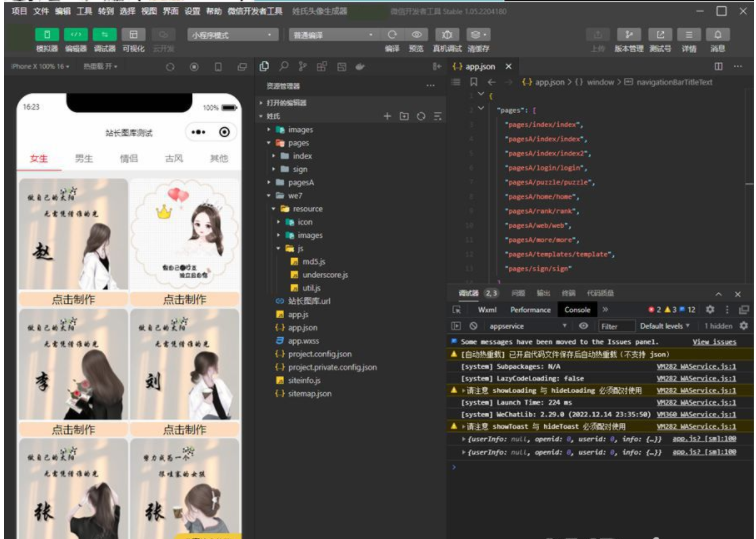The height and width of the screenshot is (539, 756).
Task: Toggle the debugger panel button
Action: pos(104,34)
